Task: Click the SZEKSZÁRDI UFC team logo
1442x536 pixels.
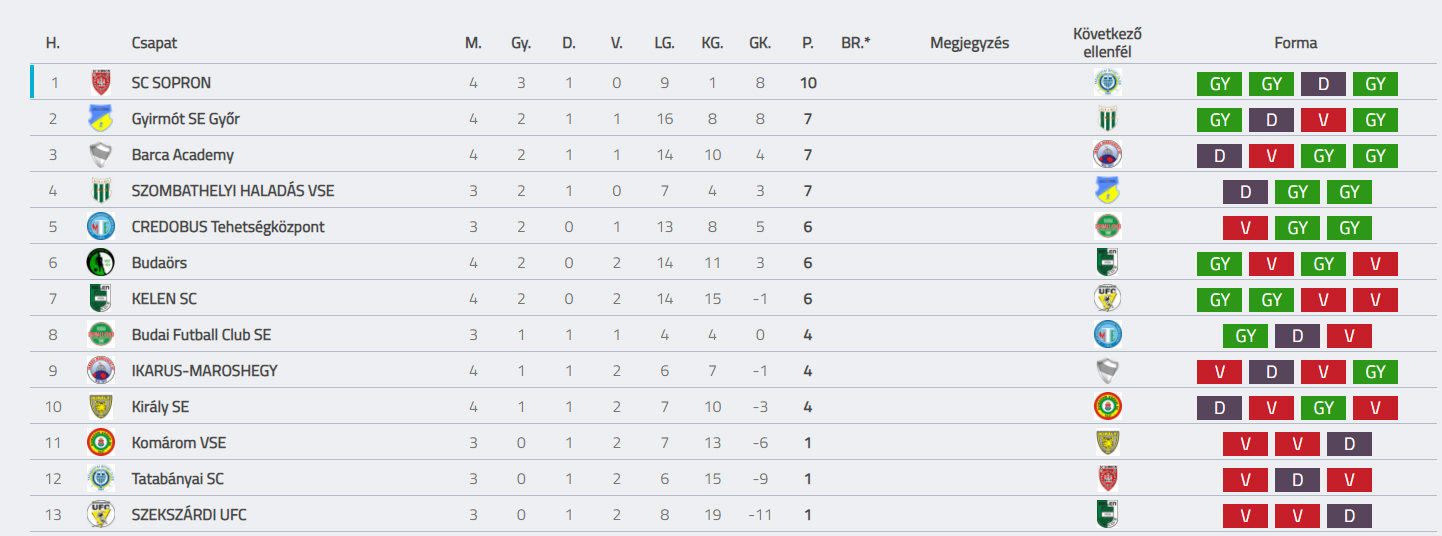Action: [99, 515]
